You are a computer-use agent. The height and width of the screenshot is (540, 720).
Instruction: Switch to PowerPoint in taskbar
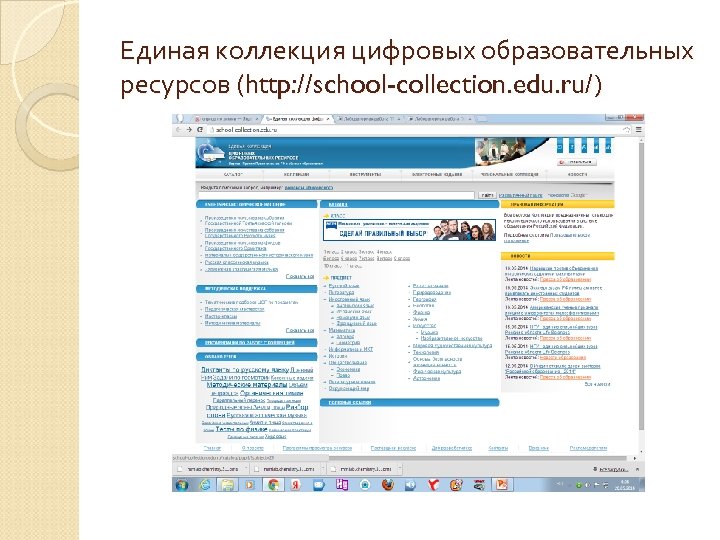(501, 484)
